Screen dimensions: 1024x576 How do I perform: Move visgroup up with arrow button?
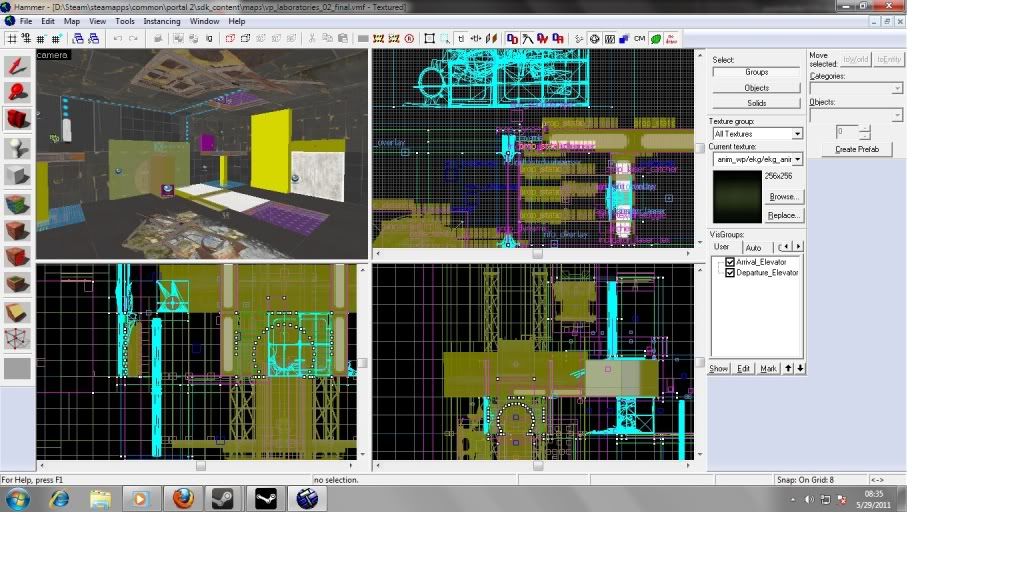click(788, 369)
